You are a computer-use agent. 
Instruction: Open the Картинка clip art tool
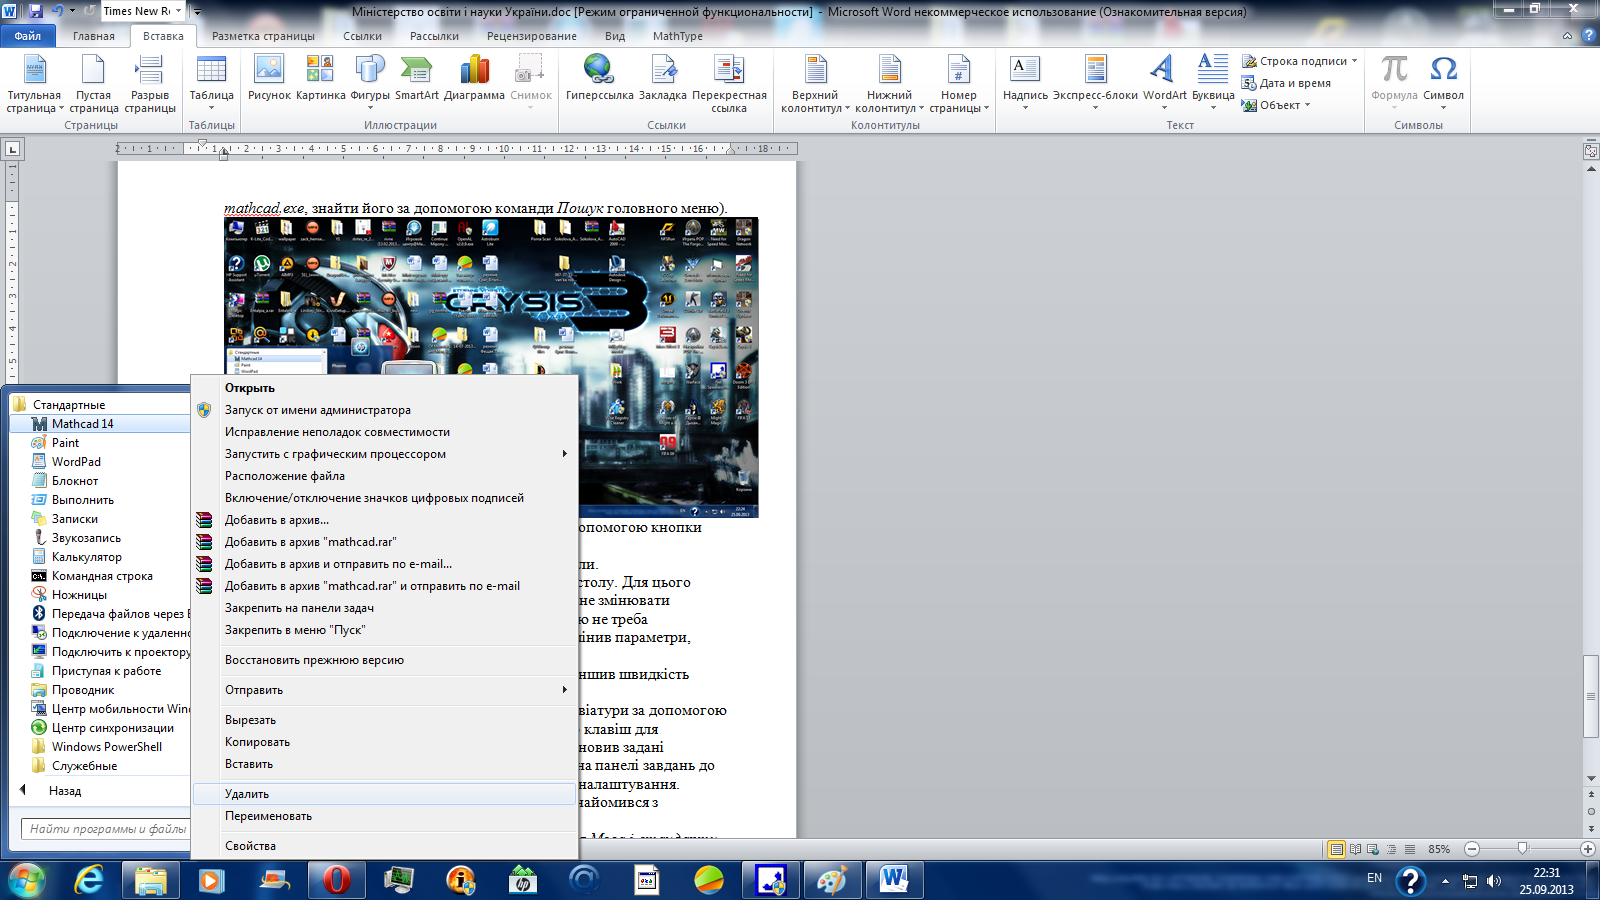320,78
